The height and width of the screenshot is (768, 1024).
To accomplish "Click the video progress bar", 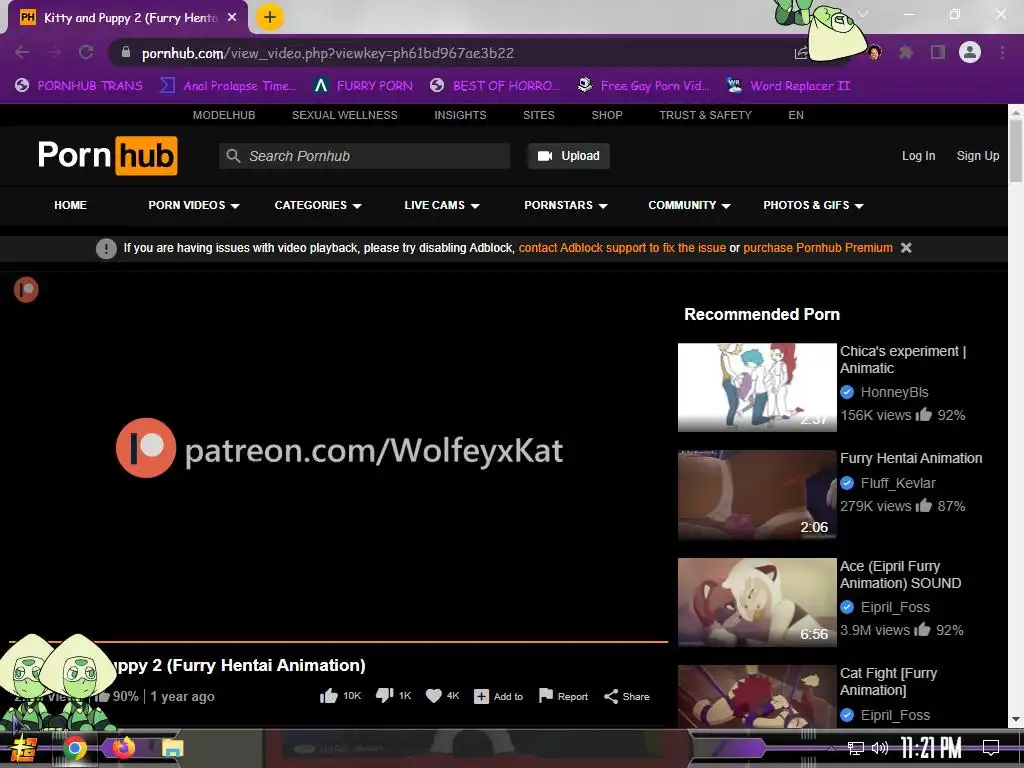I will coord(338,642).
